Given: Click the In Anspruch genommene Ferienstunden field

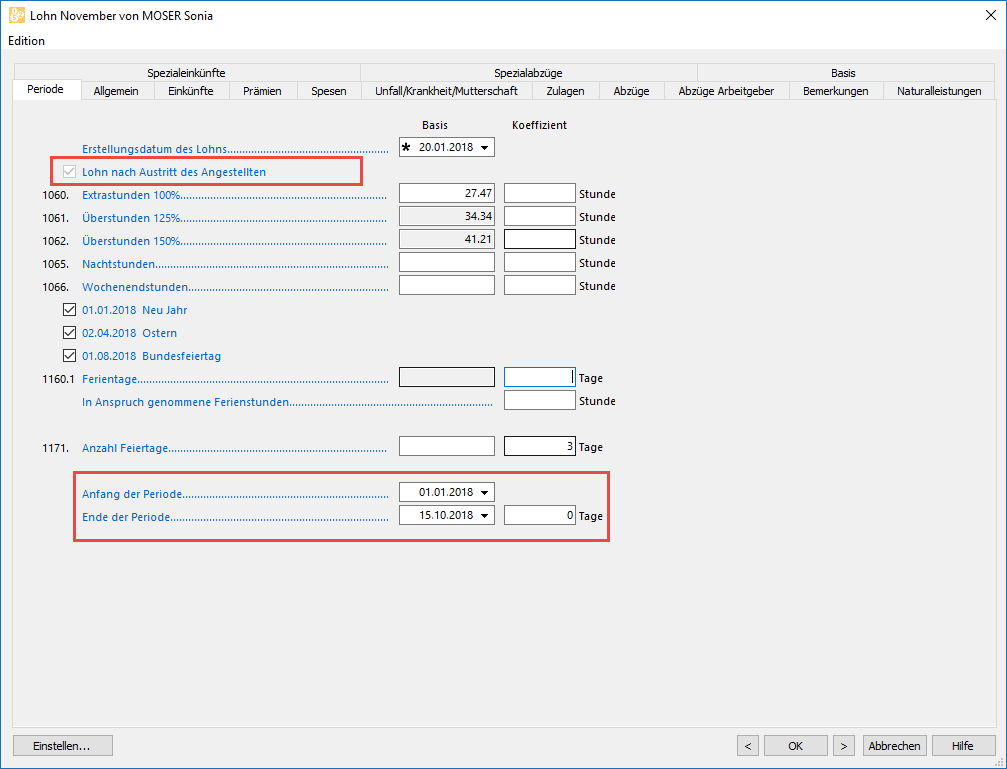Looking at the screenshot, I should point(539,401).
